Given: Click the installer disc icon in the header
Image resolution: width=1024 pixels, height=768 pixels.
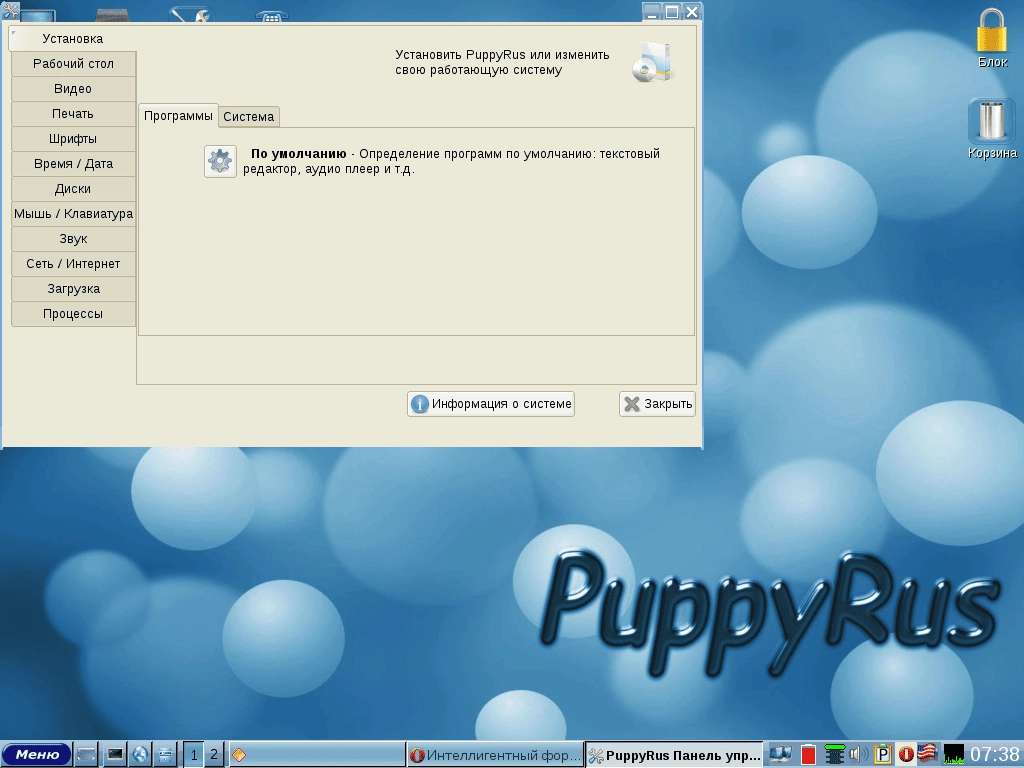Looking at the screenshot, I should [652, 62].
